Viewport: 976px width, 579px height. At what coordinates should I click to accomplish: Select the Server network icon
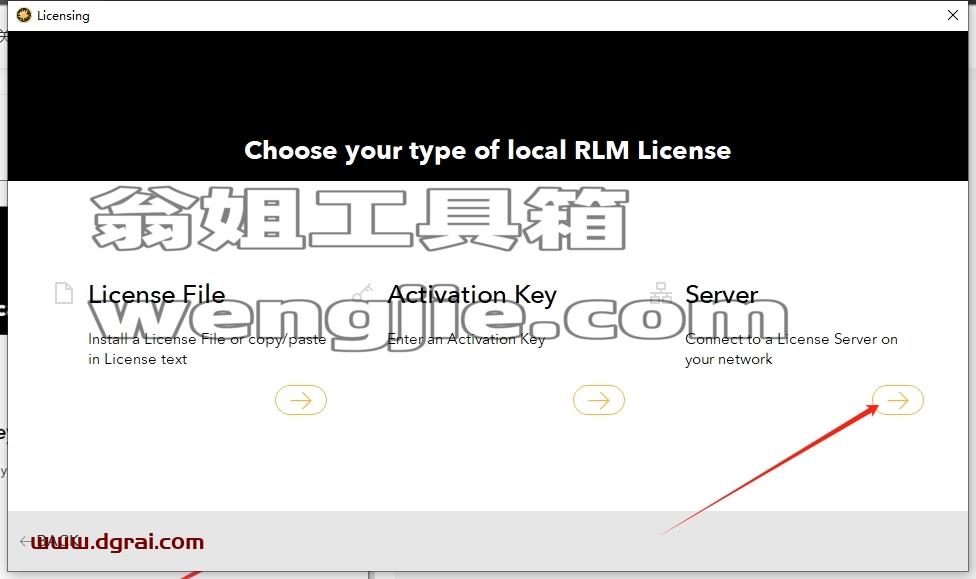[660, 293]
